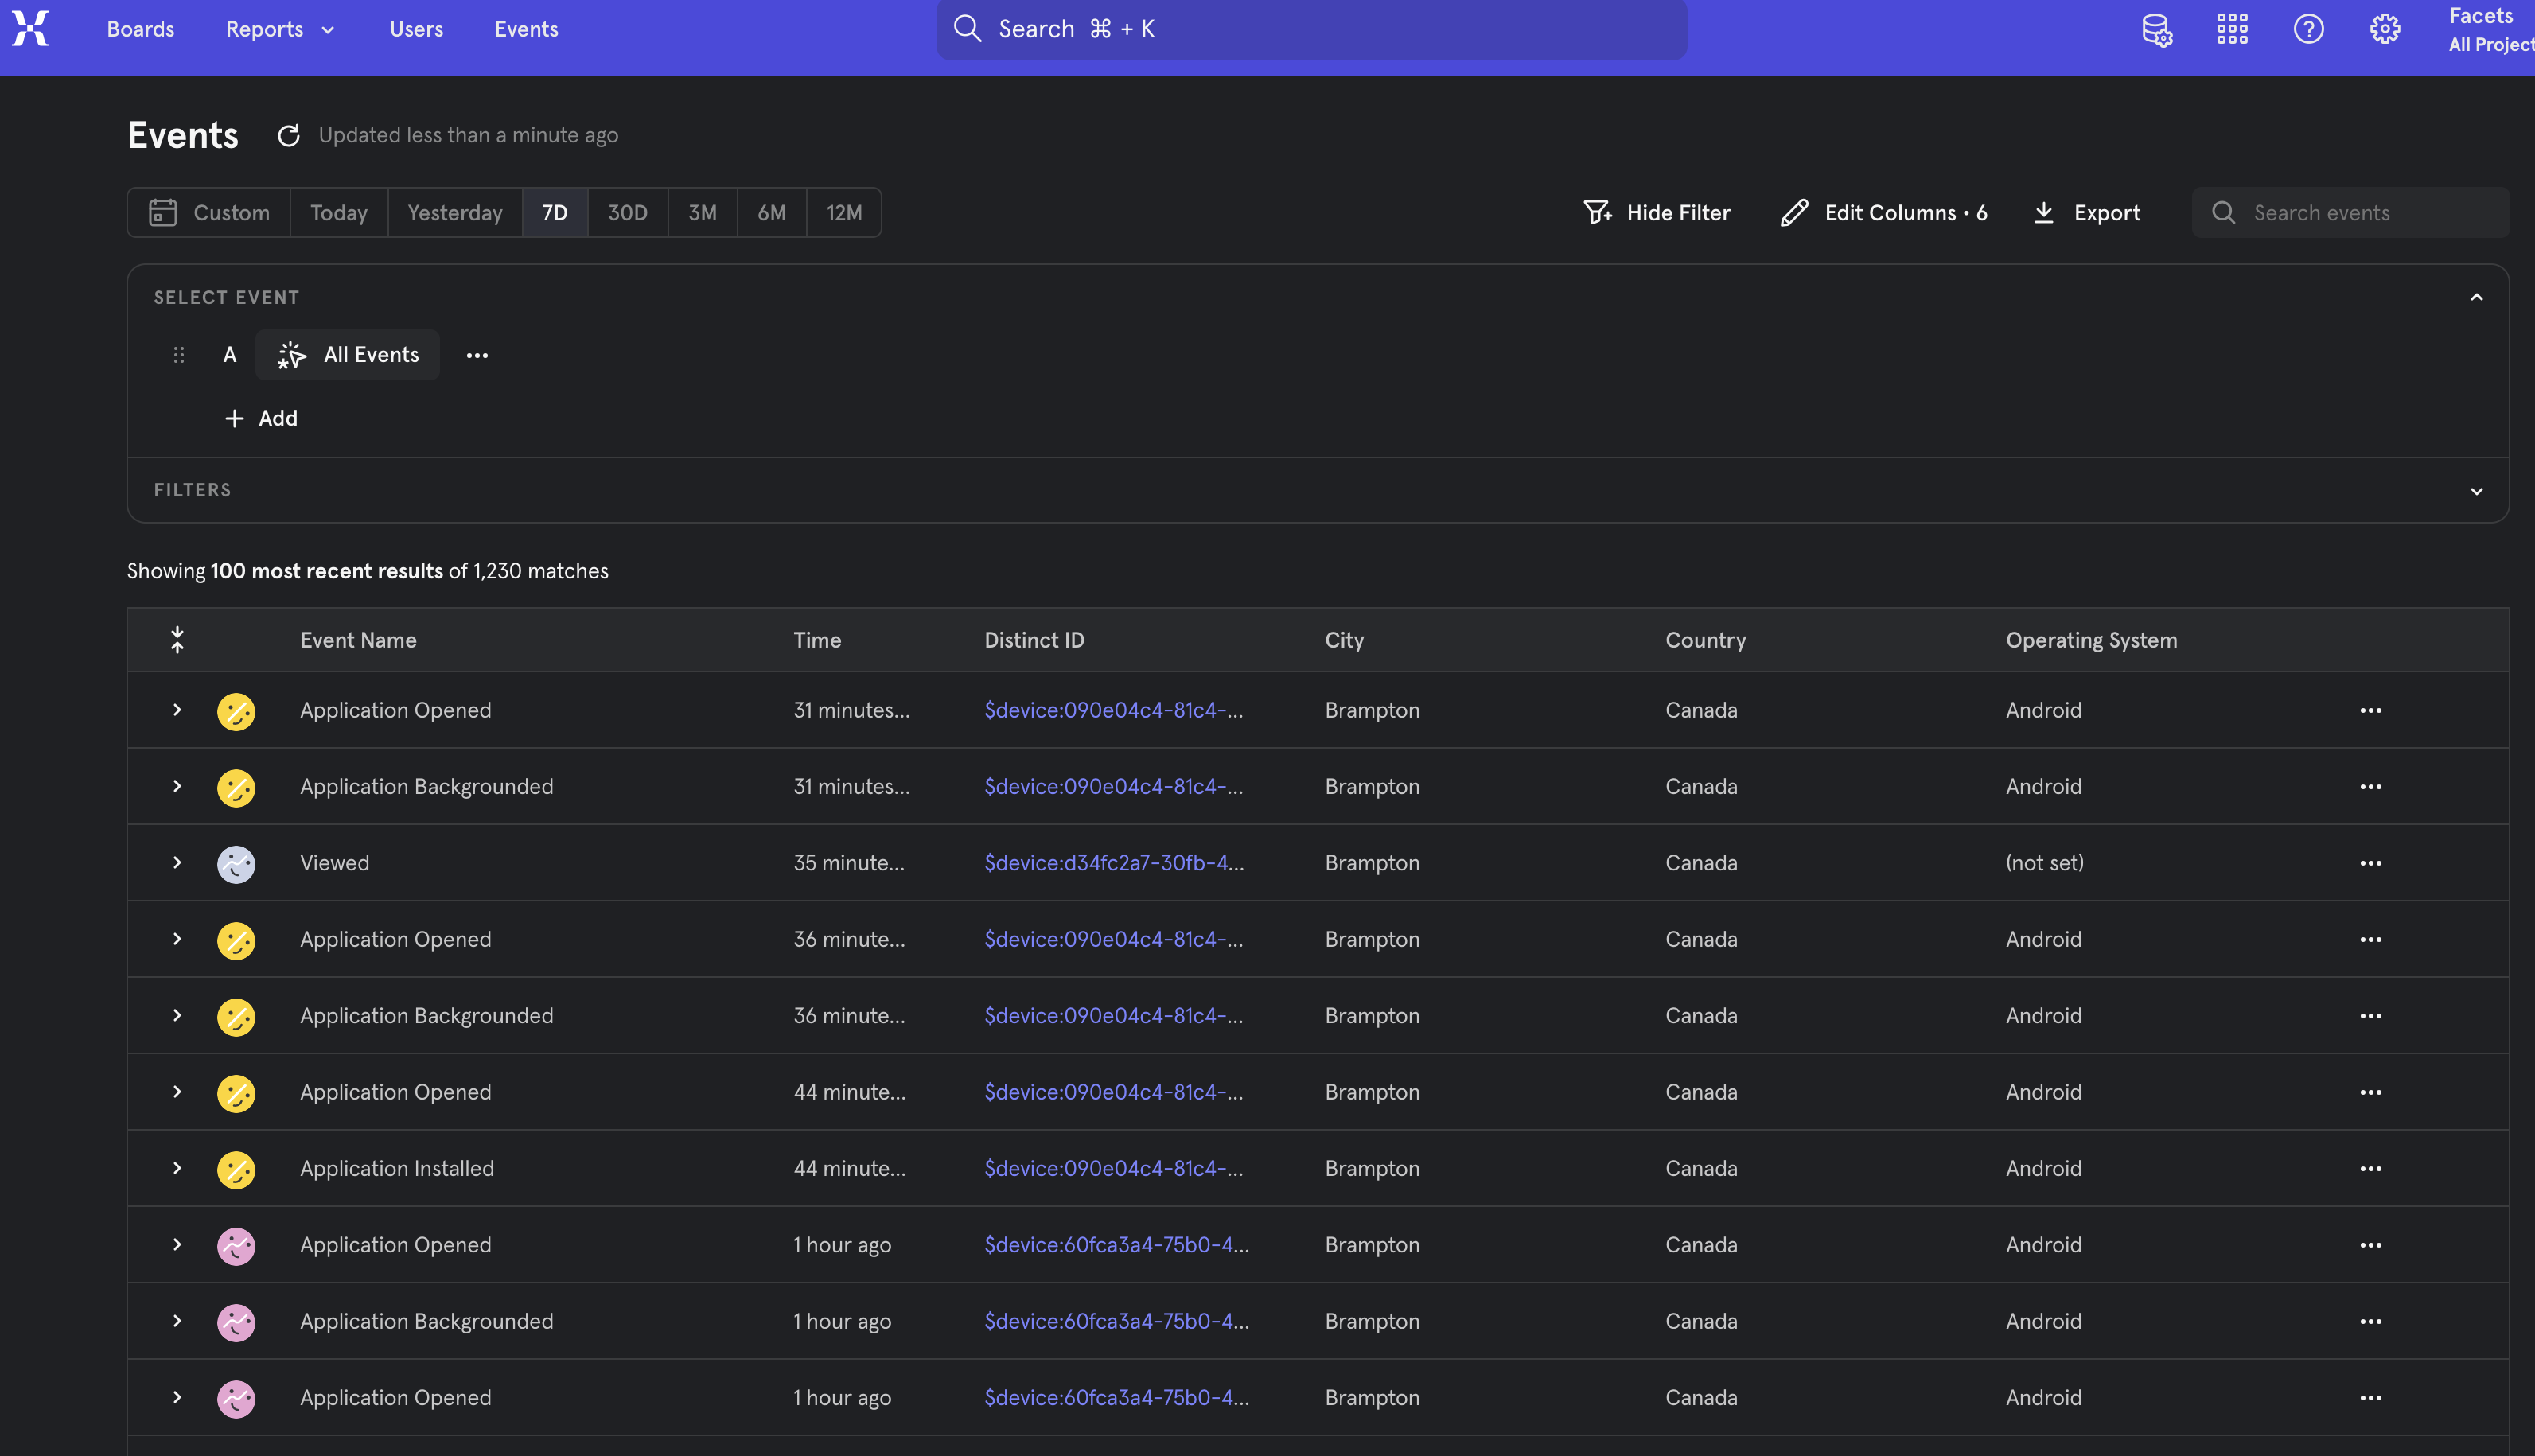The image size is (2535, 1456).
Task: Click the Mixpanel logo icon
Action: 30,29
